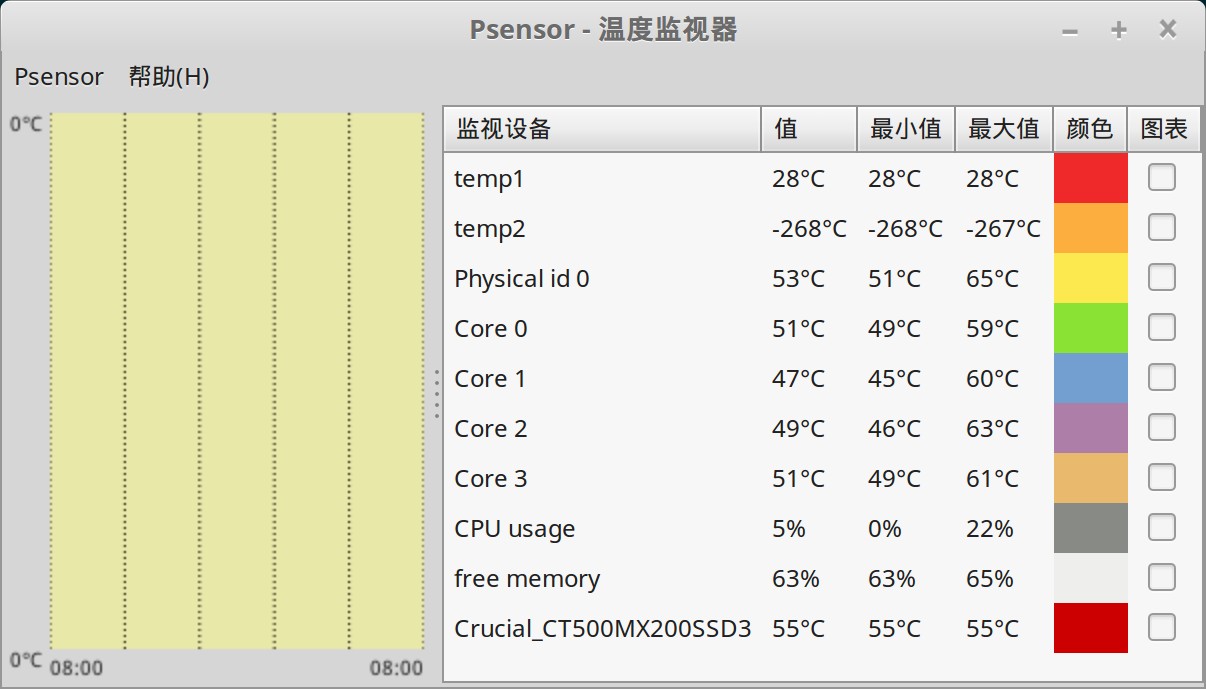Screen dimensions: 1206x689
Task: Click the pane divider handle beside graph
Action: point(437,394)
